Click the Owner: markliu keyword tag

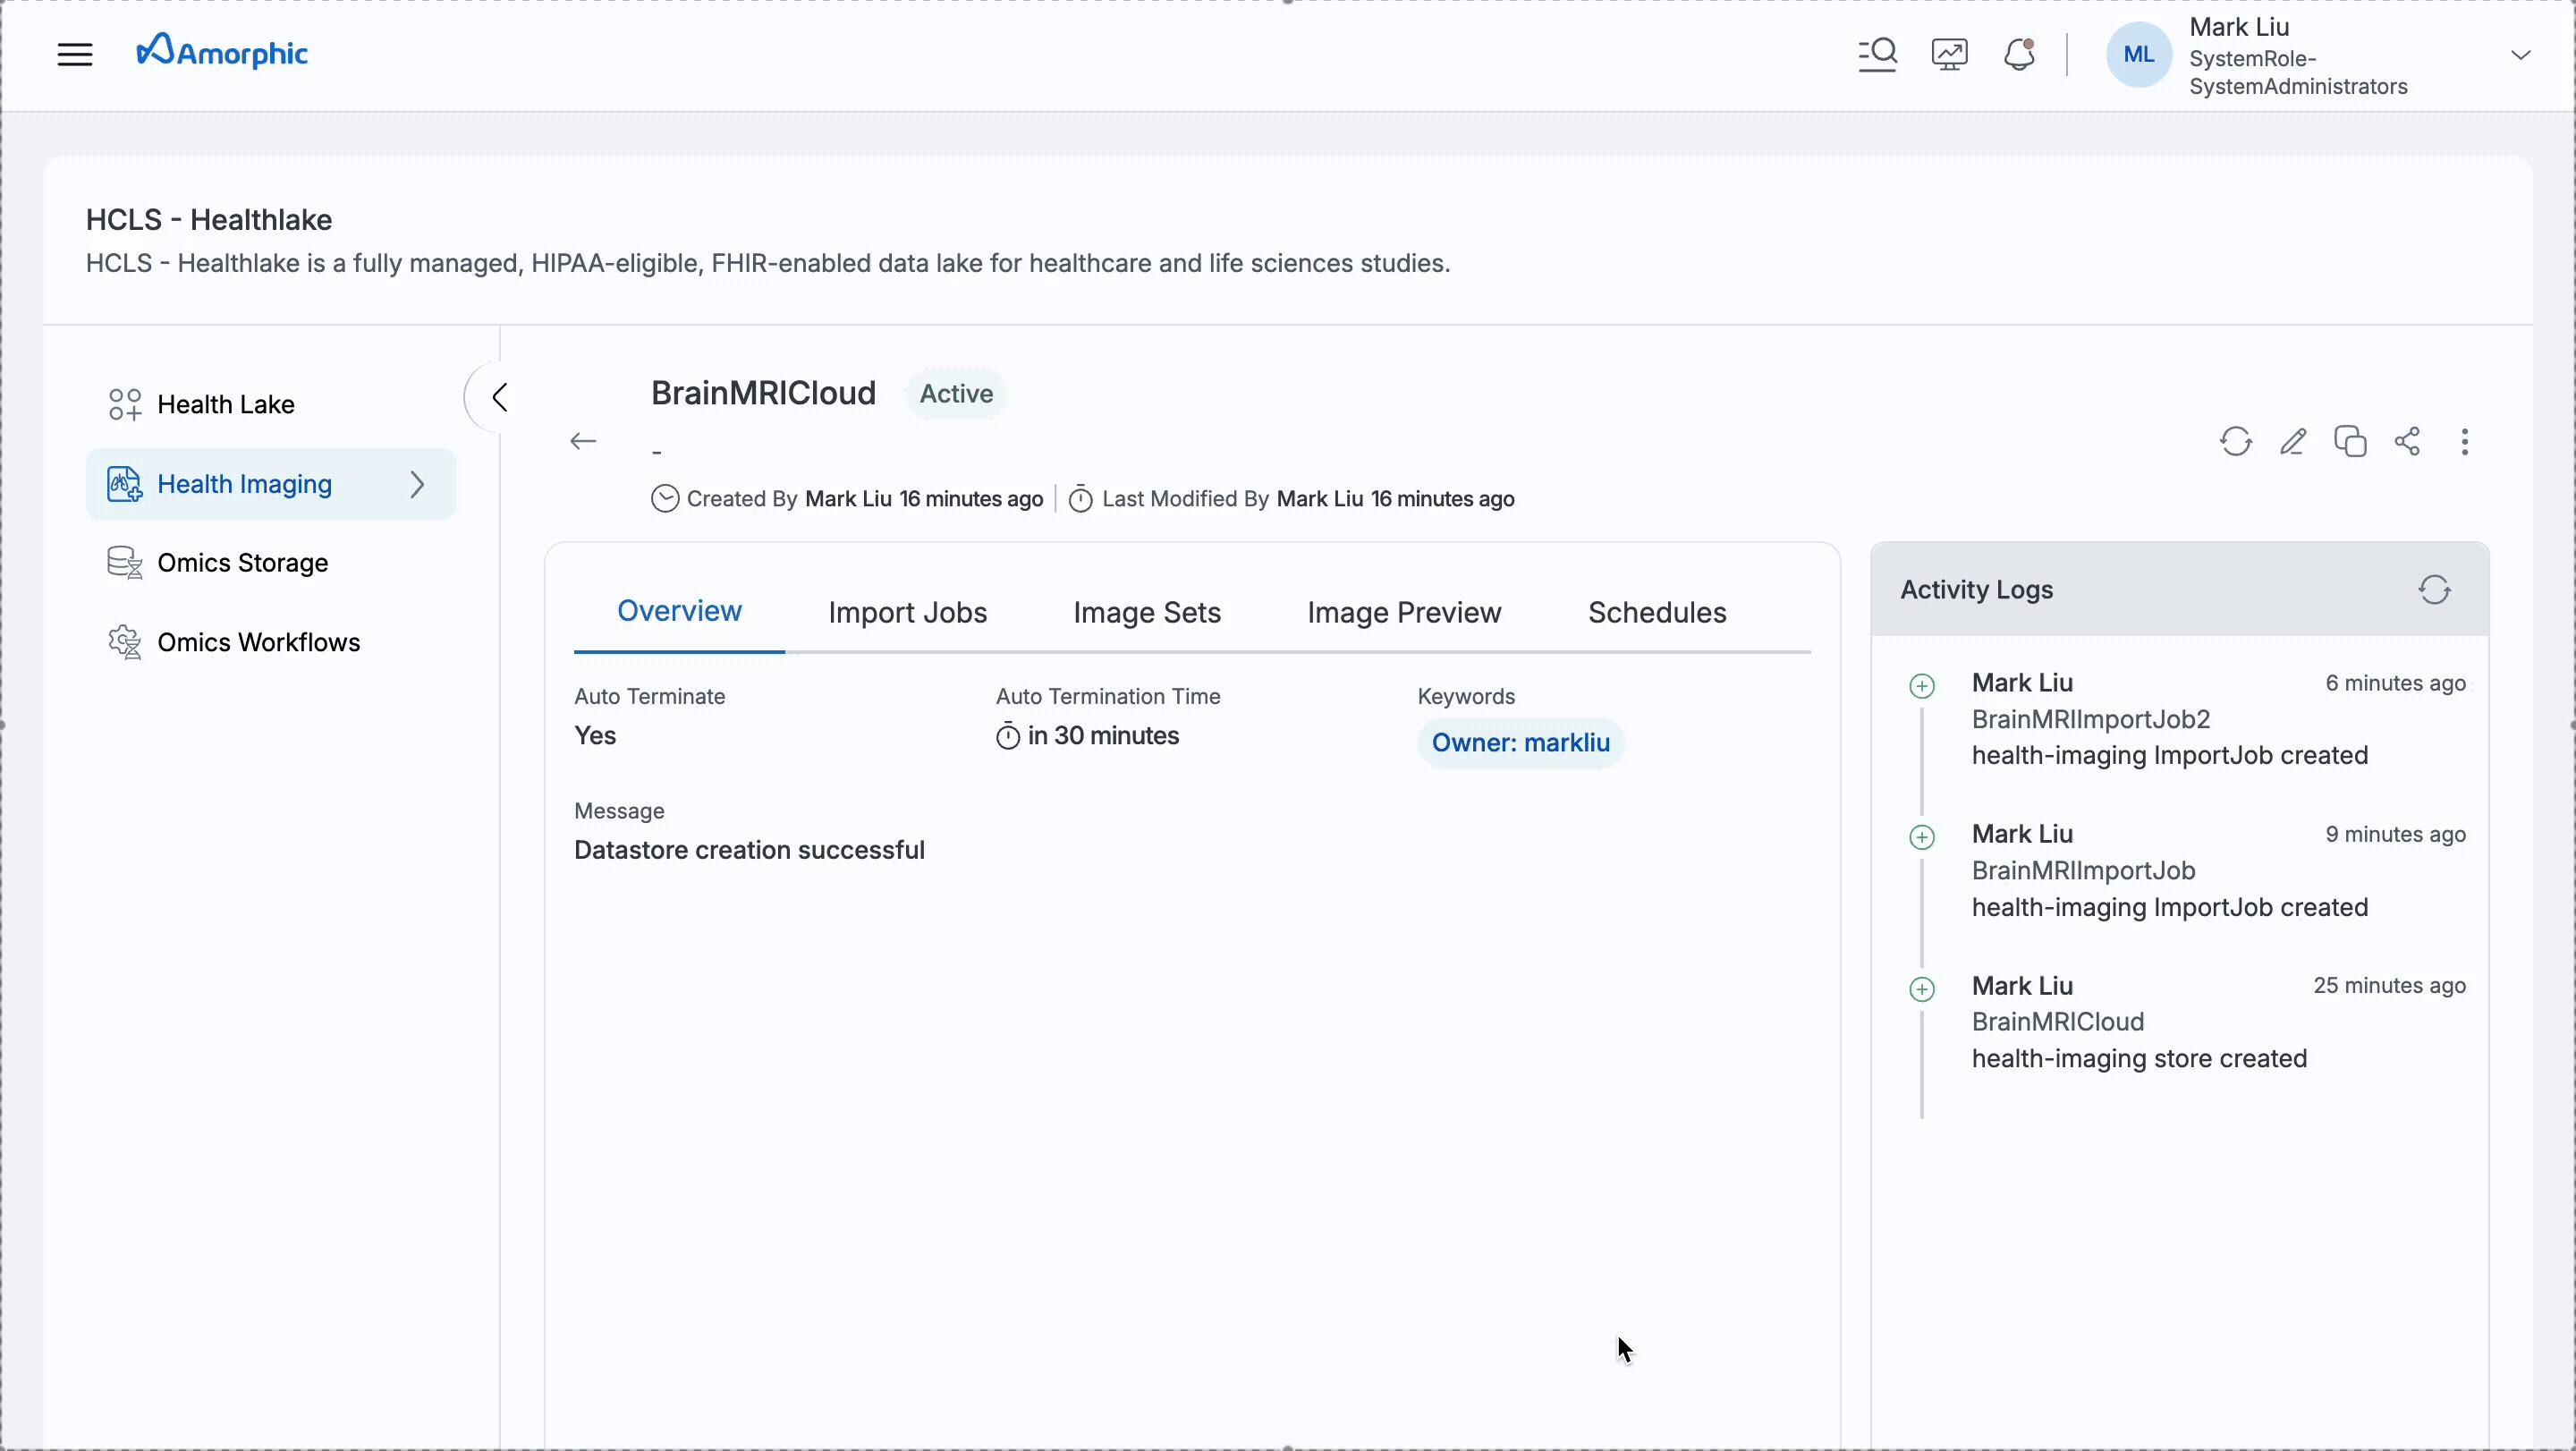[1519, 743]
